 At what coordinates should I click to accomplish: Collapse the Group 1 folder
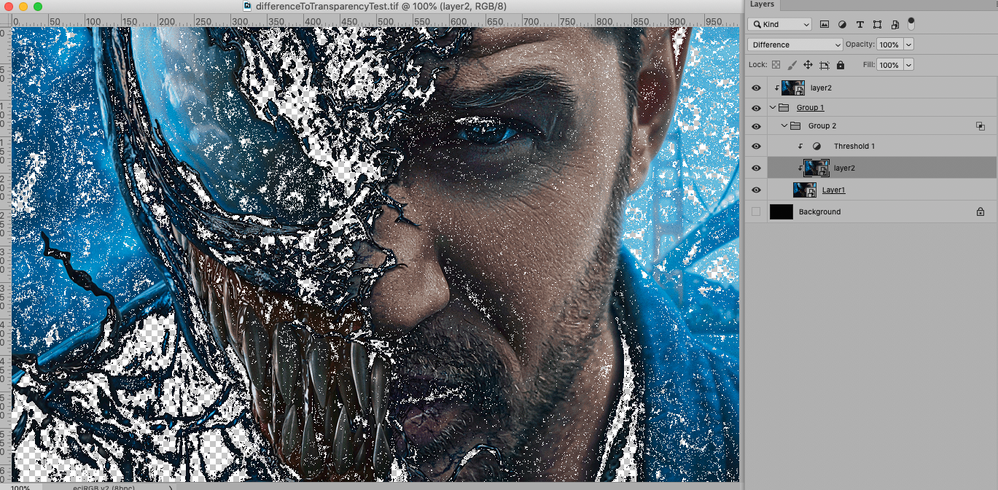[x=773, y=108]
